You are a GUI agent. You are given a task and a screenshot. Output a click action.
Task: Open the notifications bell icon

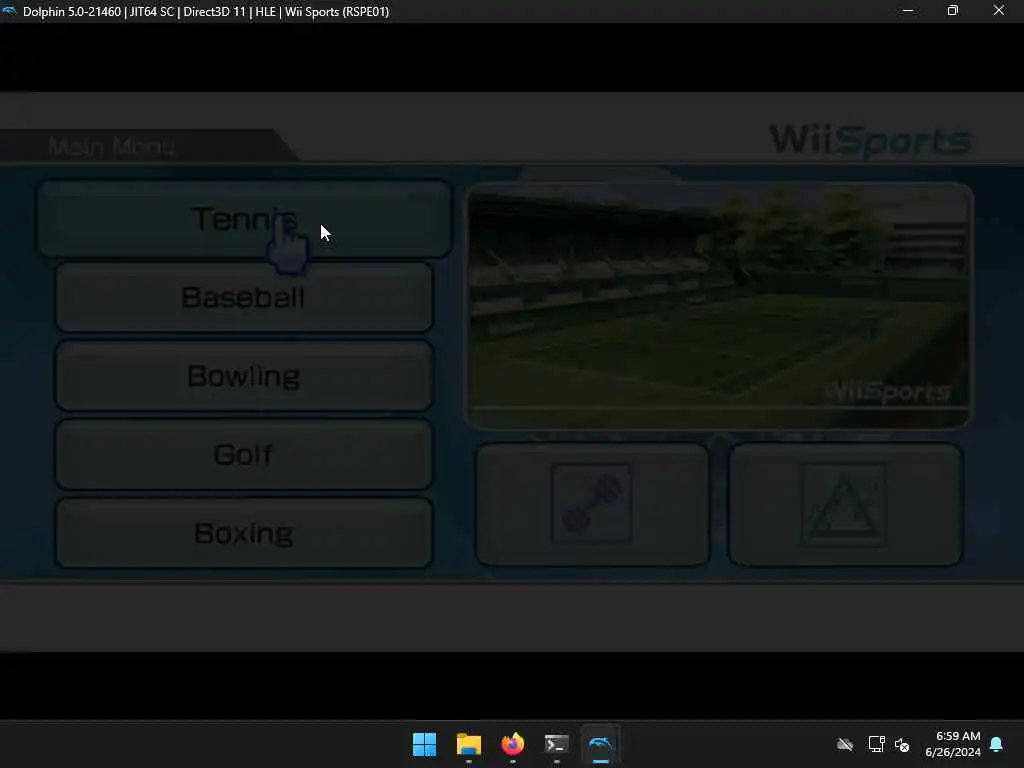click(997, 744)
